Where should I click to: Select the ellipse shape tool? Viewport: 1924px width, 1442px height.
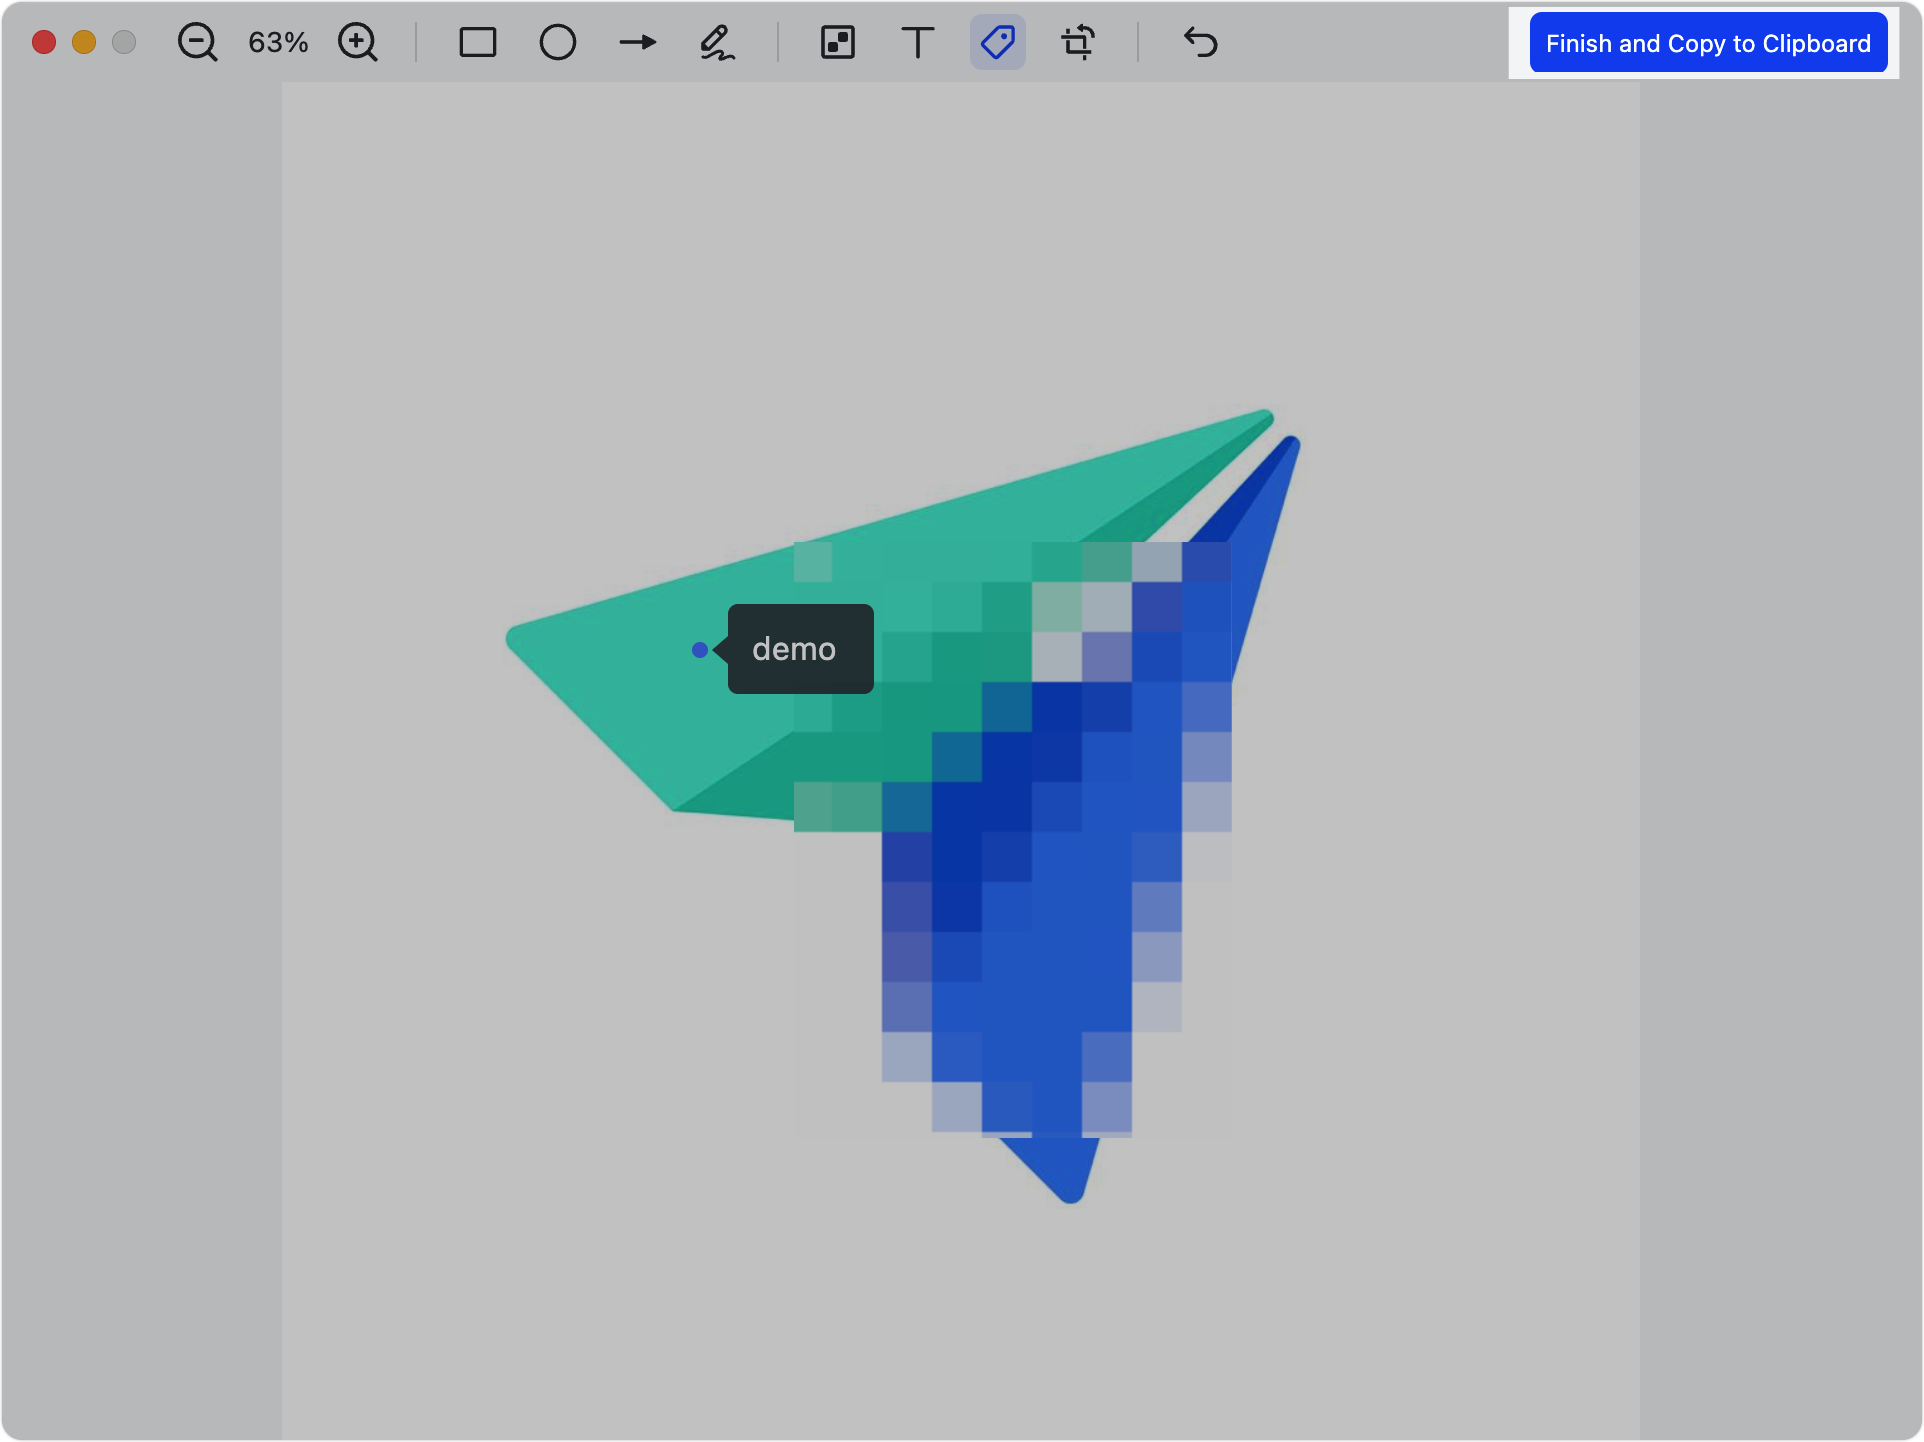pyautogui.click(x=557, y=43)
